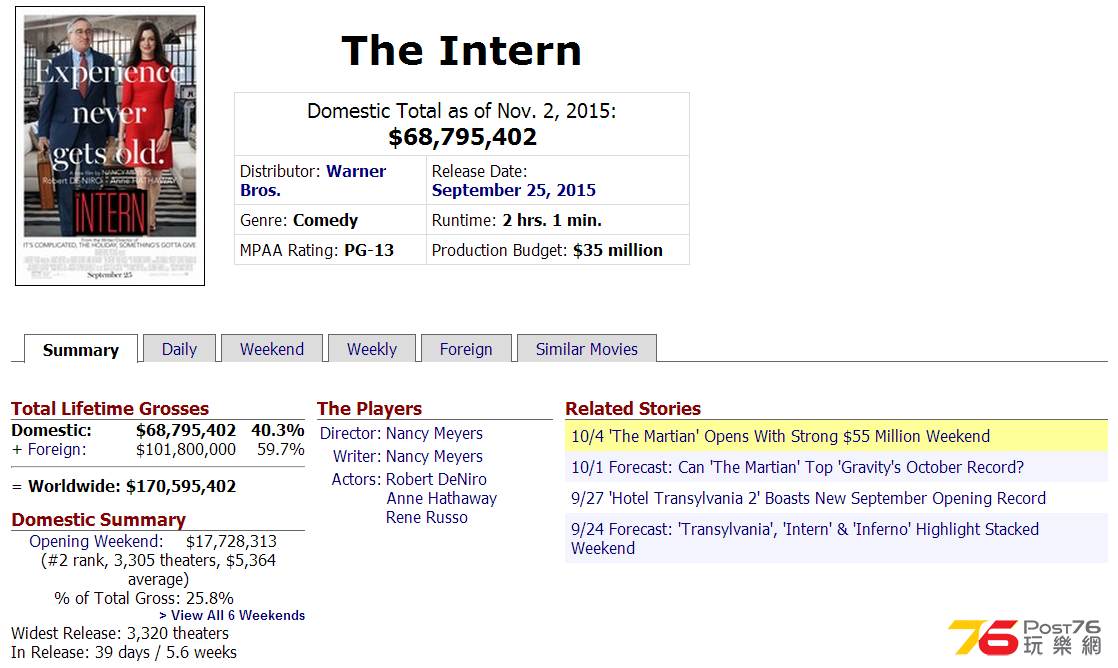Click the Opening Weekend link

96,541
